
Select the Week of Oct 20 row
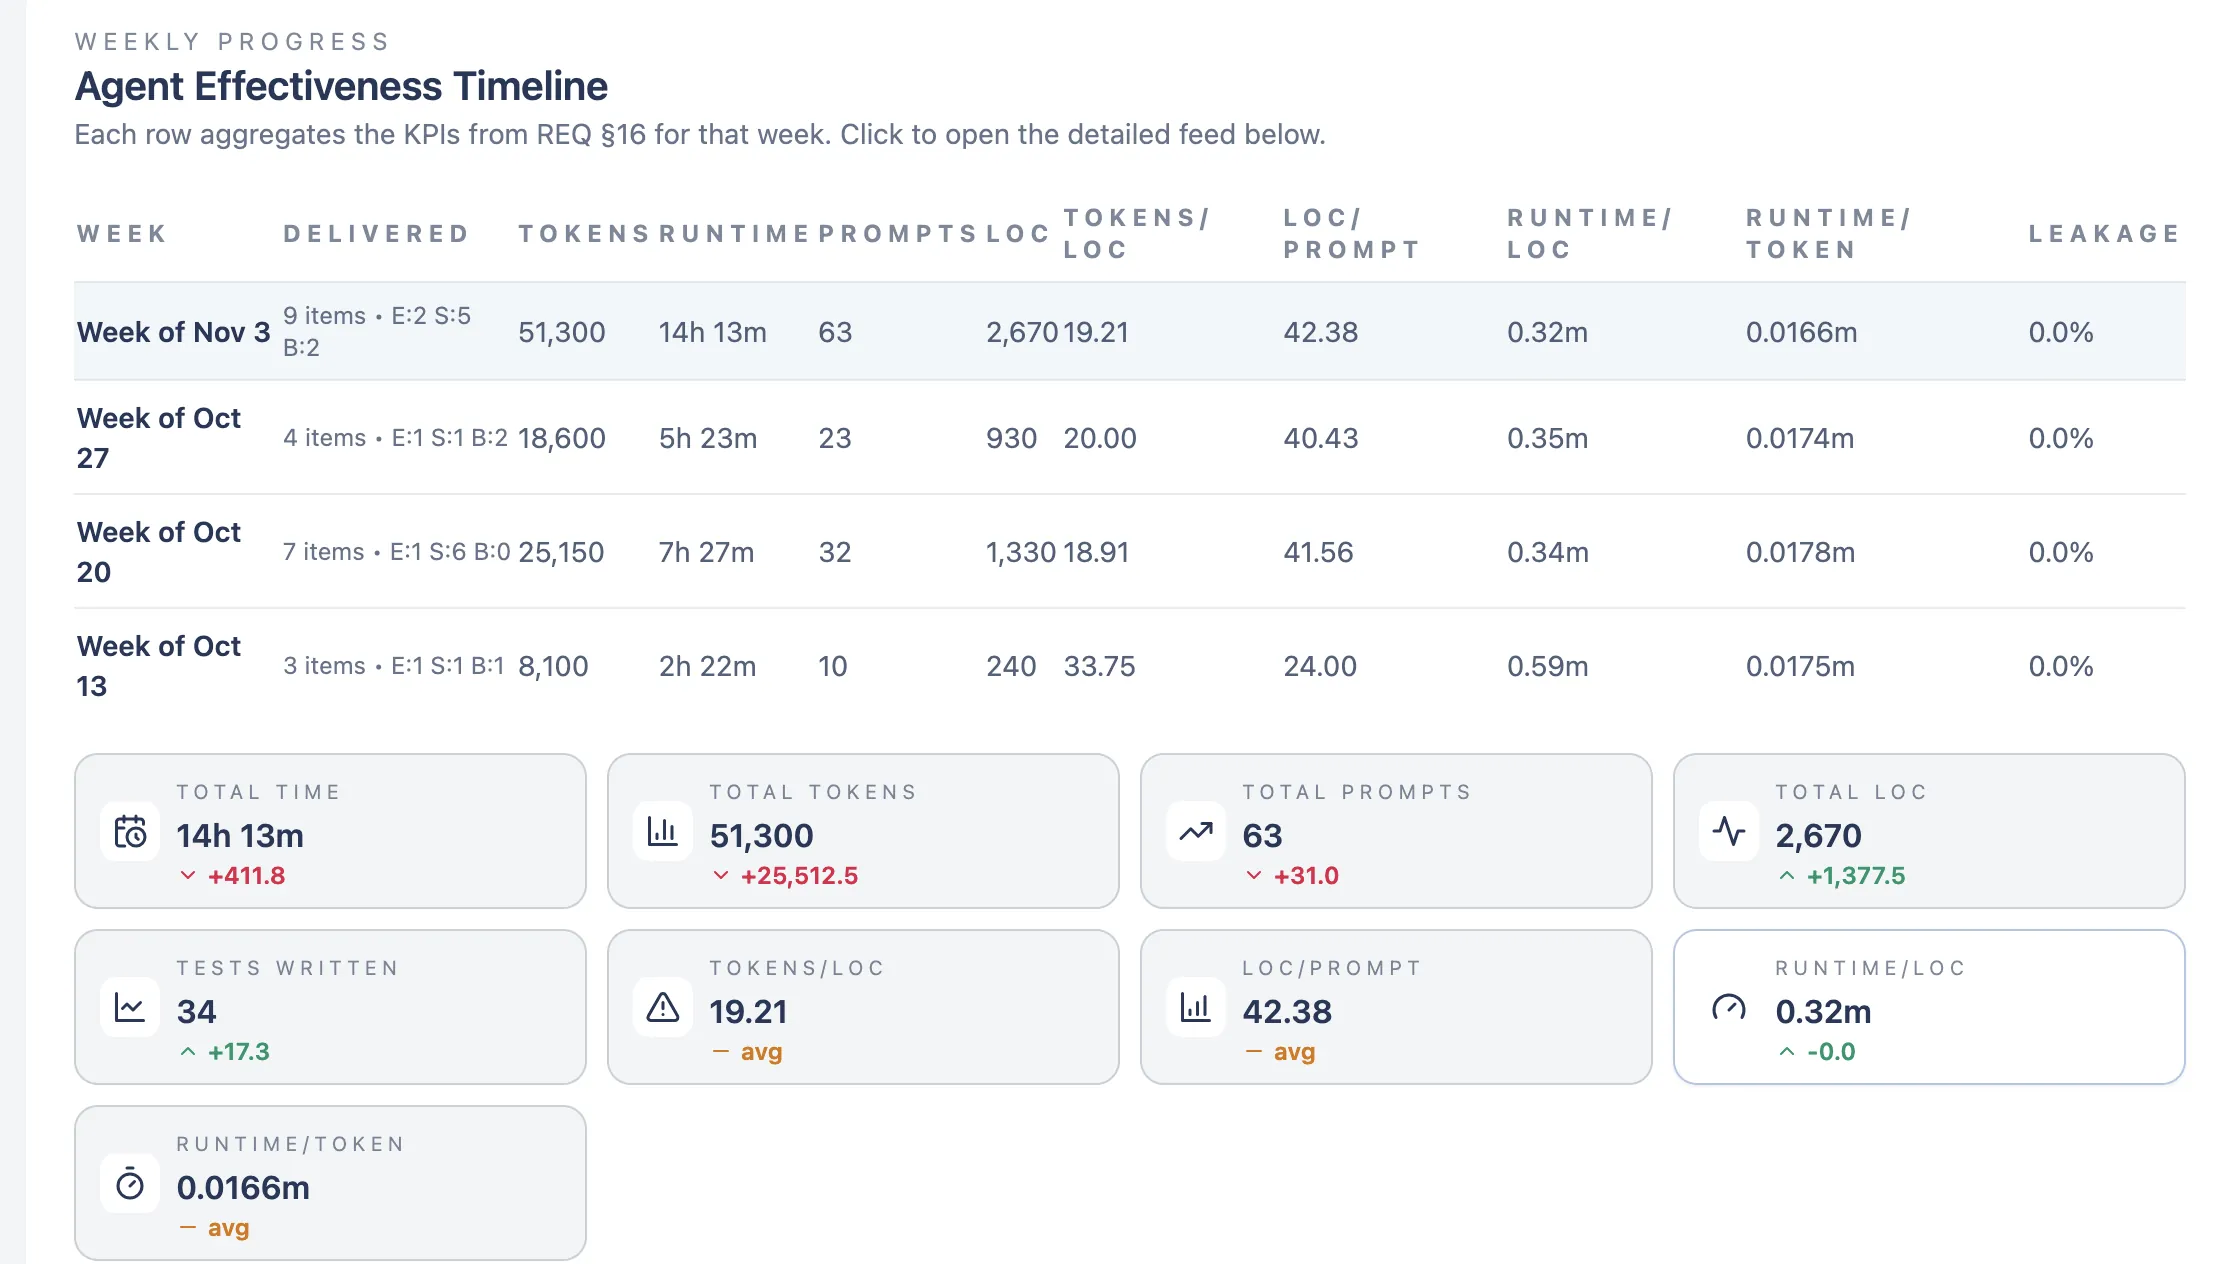click(160, 552)
